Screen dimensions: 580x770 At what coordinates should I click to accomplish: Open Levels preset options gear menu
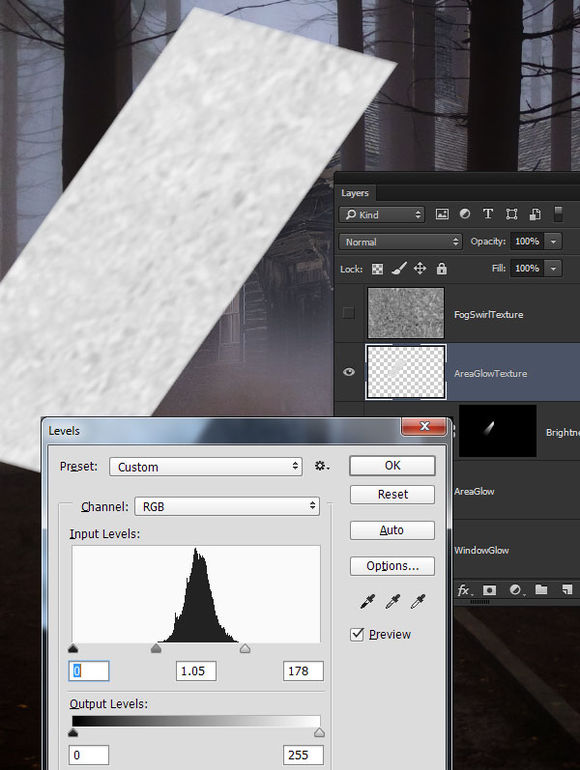(x=322, y=466)
